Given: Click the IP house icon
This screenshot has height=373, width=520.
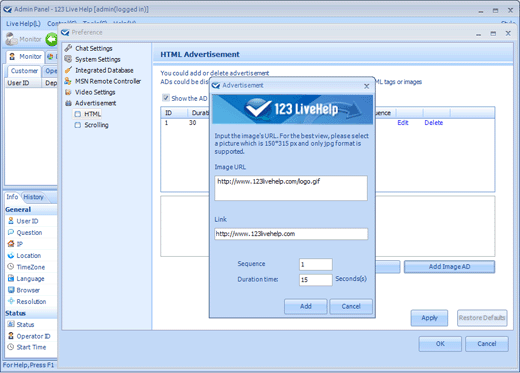Looking at the screenshot, I should 11,244.
